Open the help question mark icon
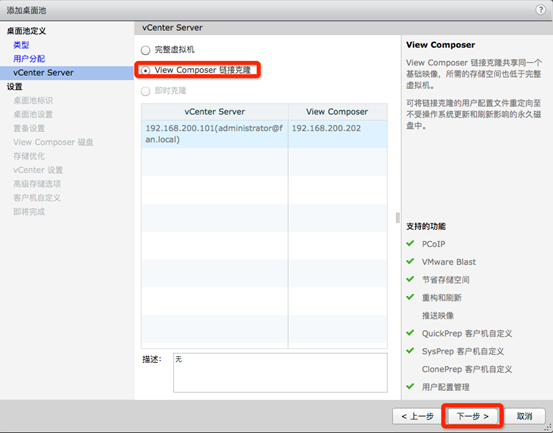Image resolution: width=553 pixels, height=433 pixels. click(x=540, y=10)
